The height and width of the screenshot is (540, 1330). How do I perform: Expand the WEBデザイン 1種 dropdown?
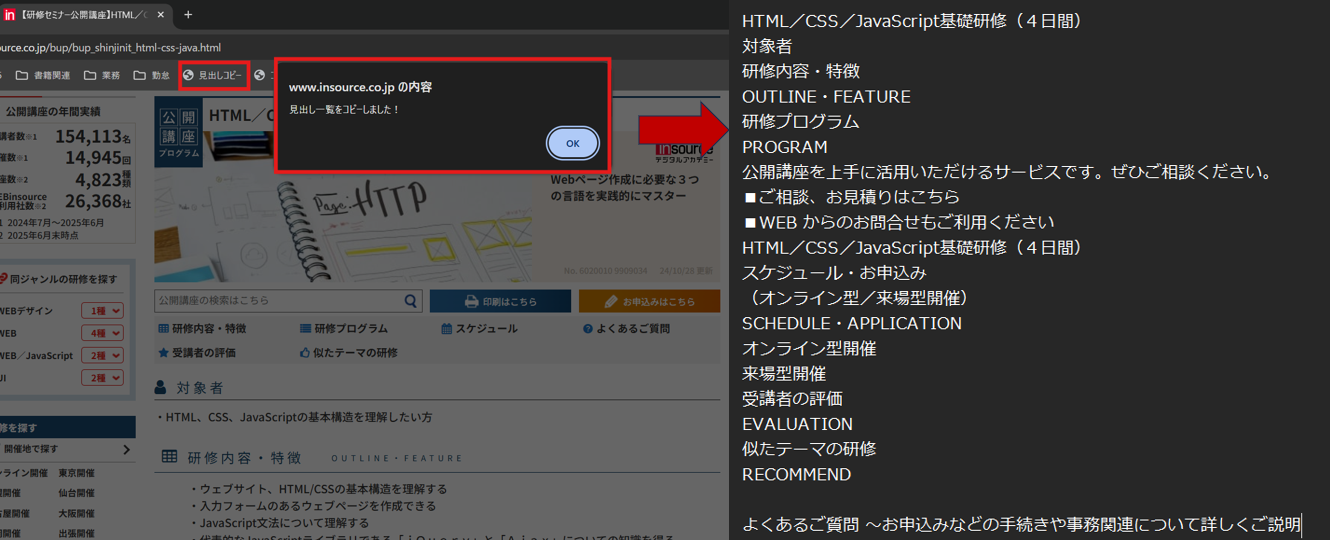point(102,311)
